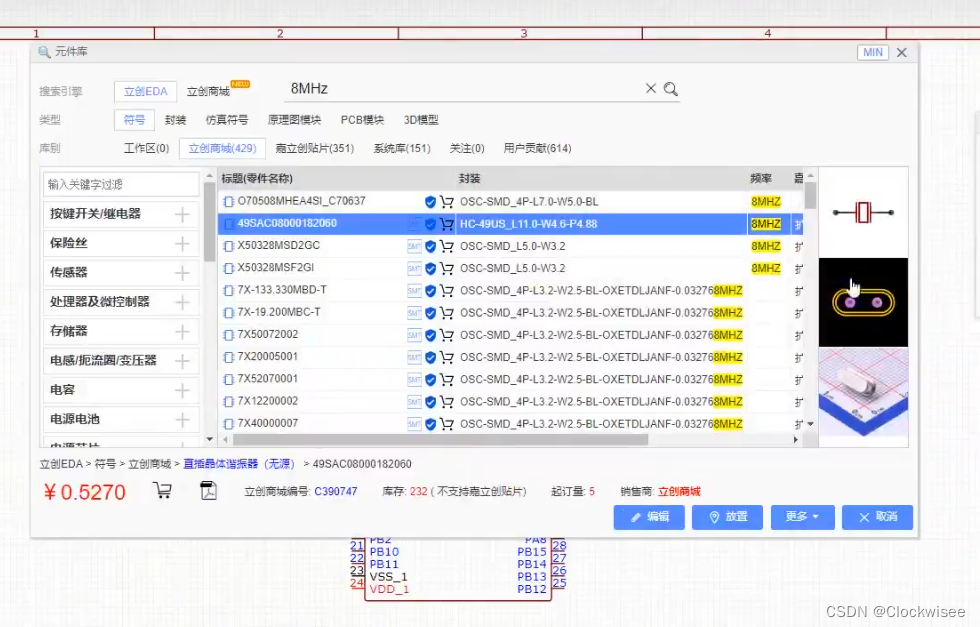Switch type to 仿真符号
Viewport: 980px width, 627px height.
(x=227, y=119)
